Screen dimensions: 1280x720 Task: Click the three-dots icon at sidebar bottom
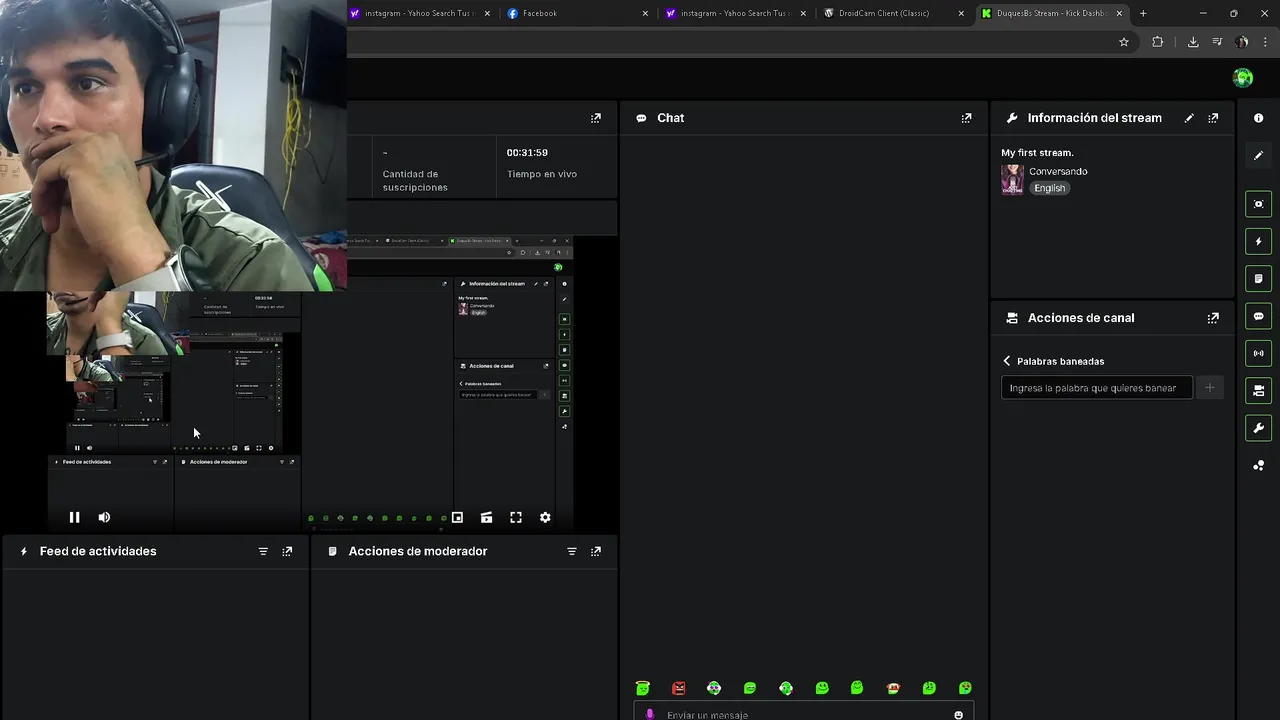tap(1258, 465)
